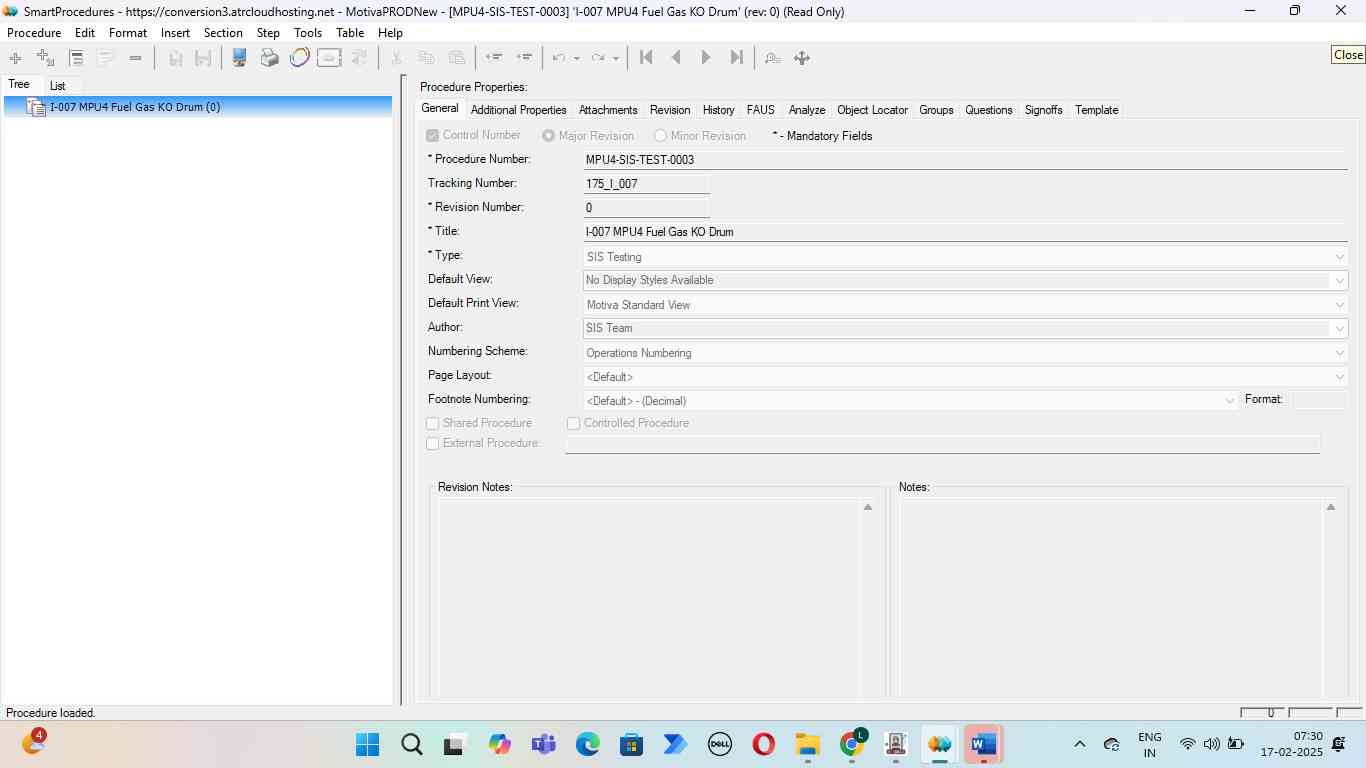
Task: Switch to the Additional Properties tab
Action: (x=518, y=110)
